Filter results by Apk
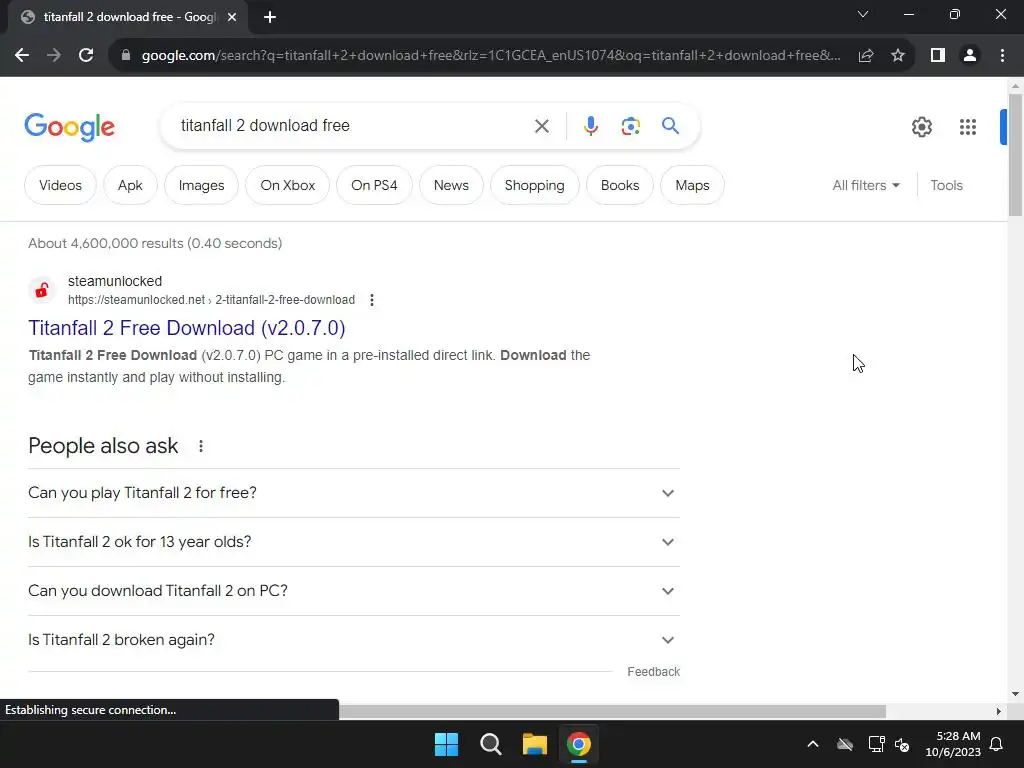This screenshot has width=1024, height=768. tap(130, 185)
